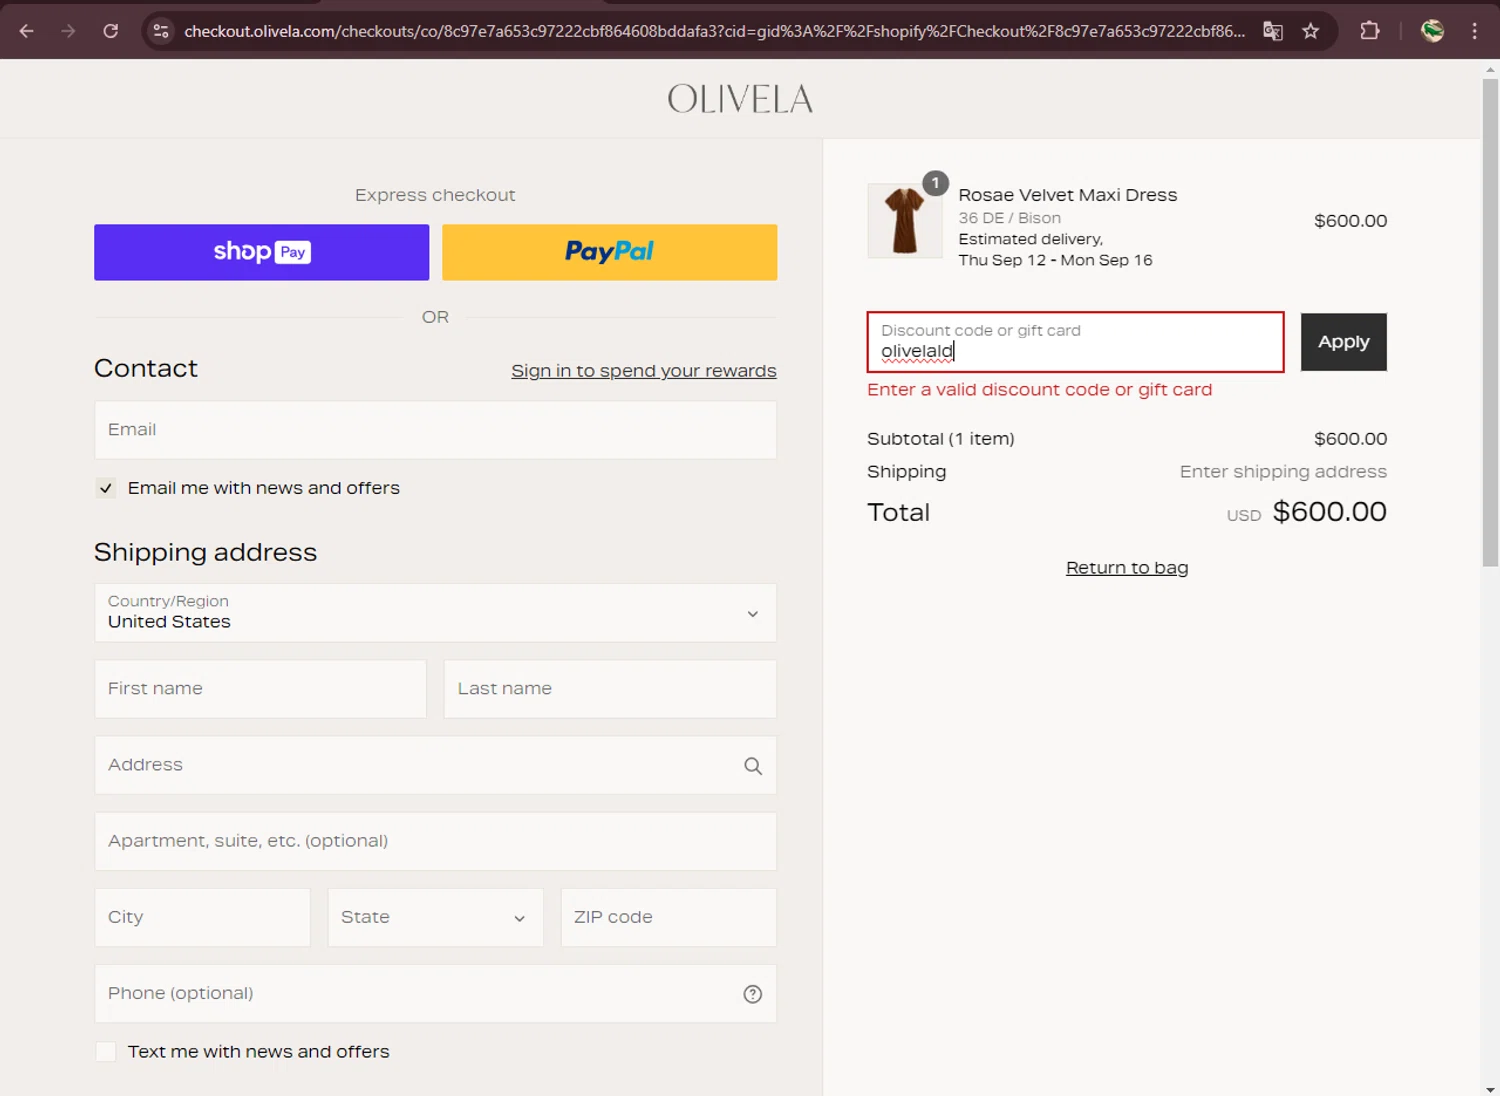The height and width of the screenshot is (1096, 1500).
Task: Click the invalid discount code error message
Action: pyautogui.click(x=1039, y=390)
